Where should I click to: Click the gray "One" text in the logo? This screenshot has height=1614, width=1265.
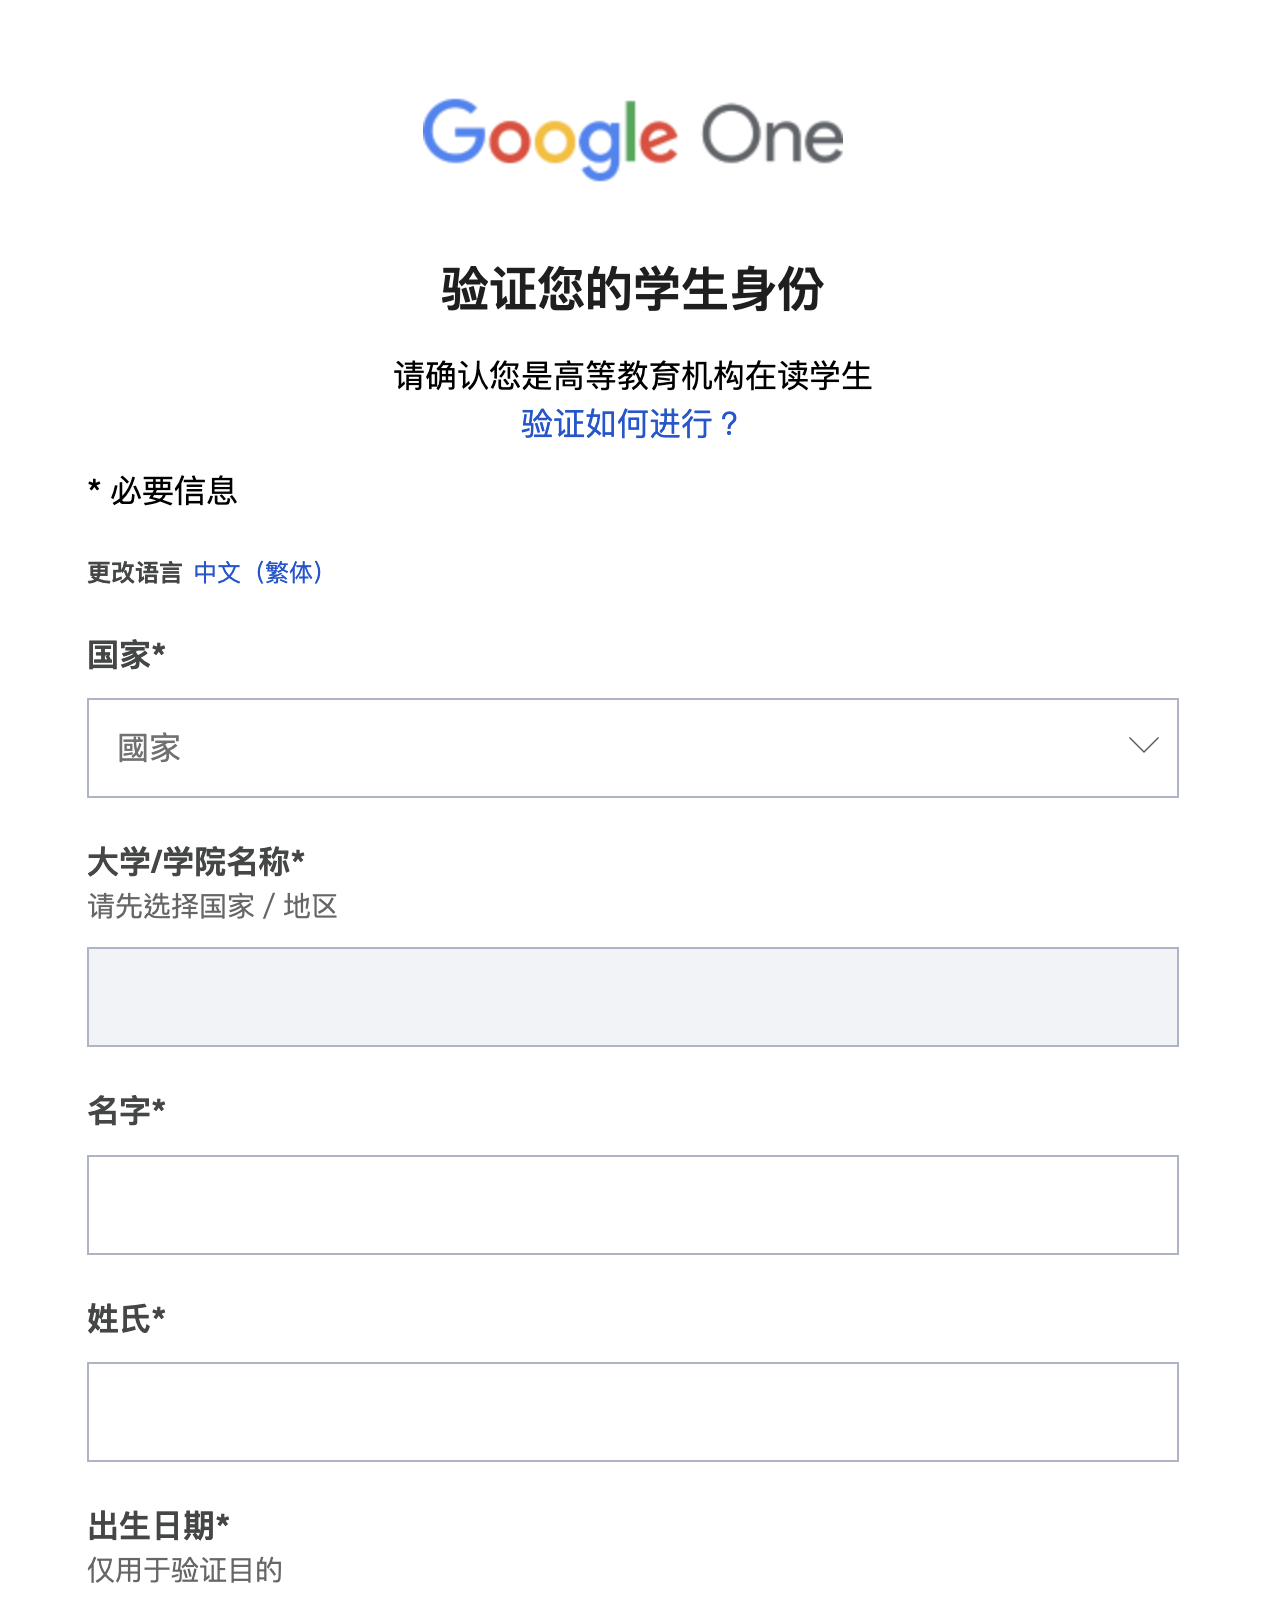click(x=772, y=136)
